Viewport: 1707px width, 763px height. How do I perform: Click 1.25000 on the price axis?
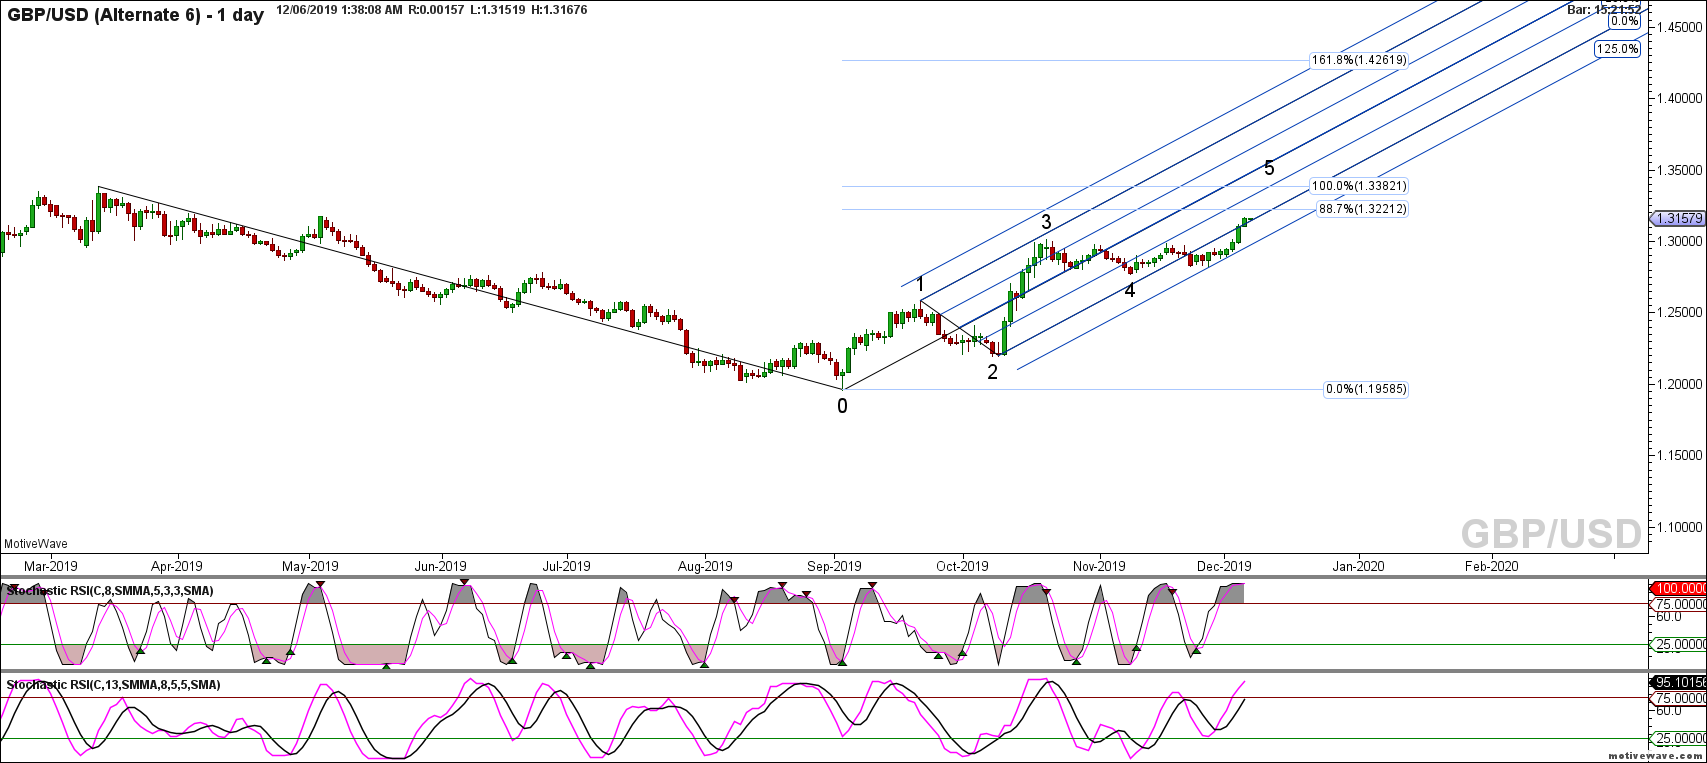(x=1677, y=313)
